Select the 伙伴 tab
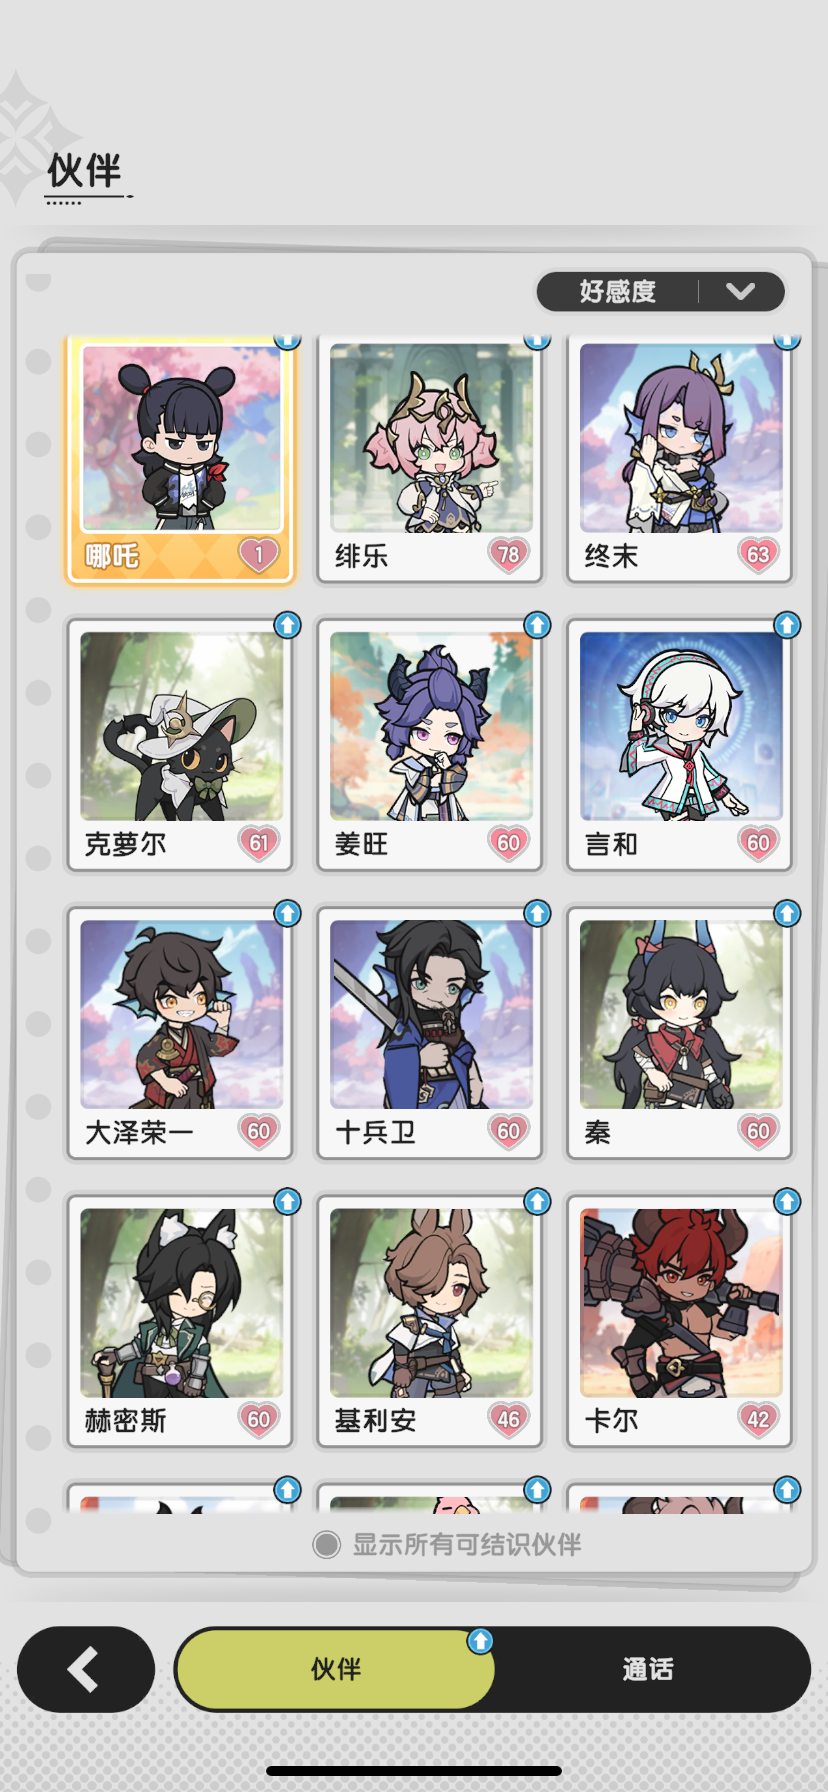828x1792 pixels. (336, 1669)
